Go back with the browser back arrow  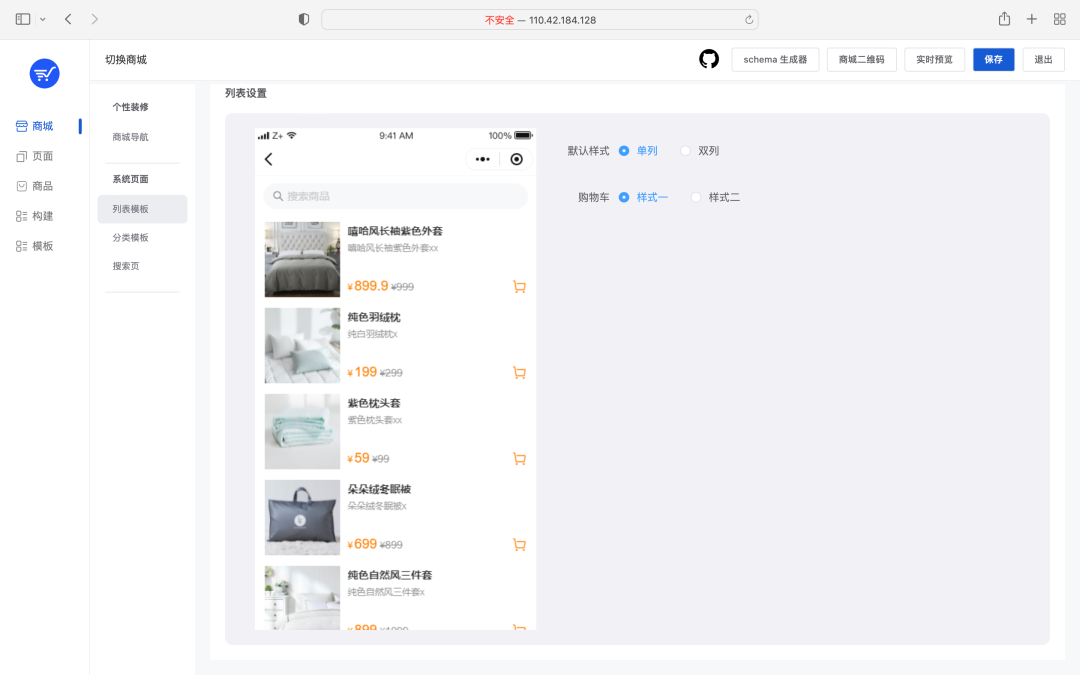68,19
